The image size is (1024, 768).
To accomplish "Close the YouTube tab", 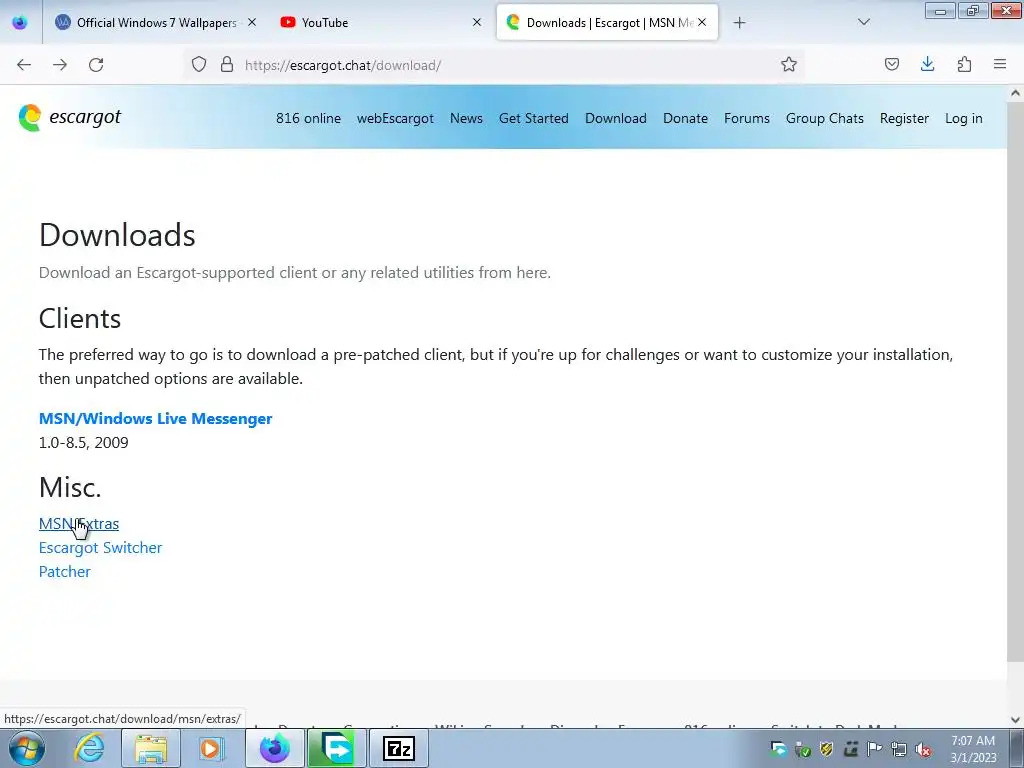I will point(477,22).
